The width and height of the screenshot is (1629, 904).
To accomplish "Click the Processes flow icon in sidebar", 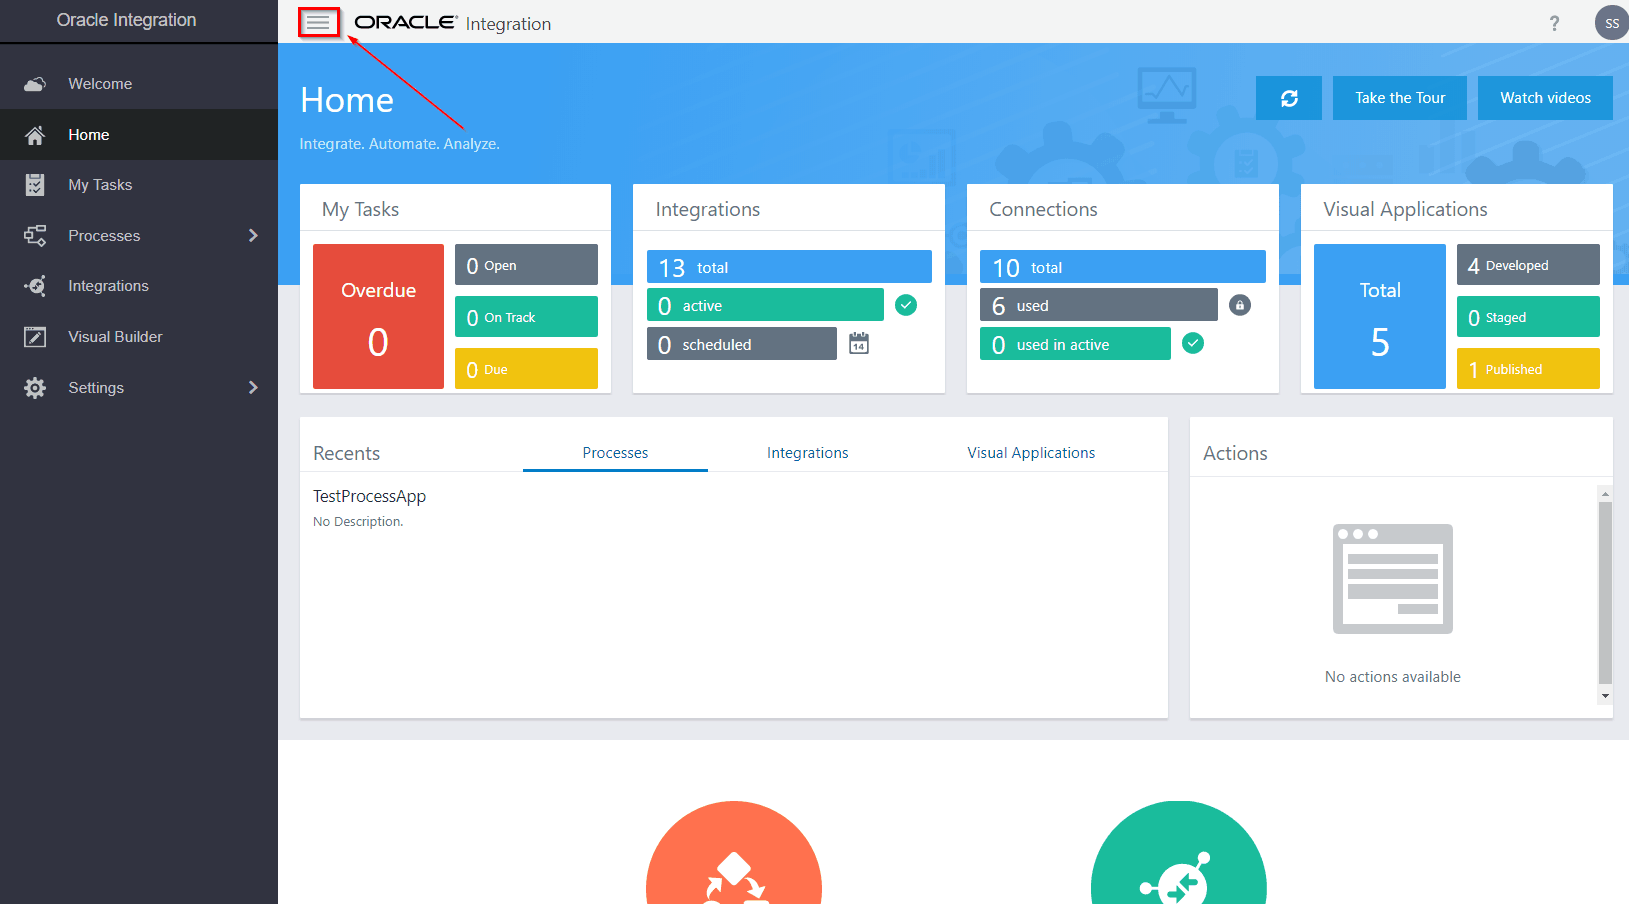I will pyautogui.click(x=35, y=236).
